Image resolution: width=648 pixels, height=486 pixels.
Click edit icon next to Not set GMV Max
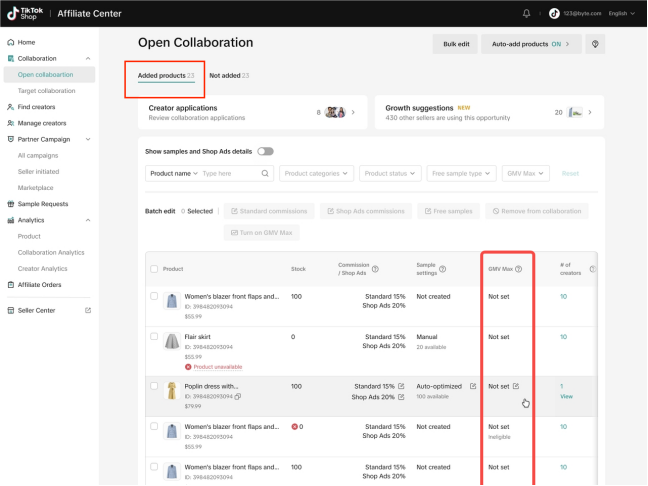[516, 386]
